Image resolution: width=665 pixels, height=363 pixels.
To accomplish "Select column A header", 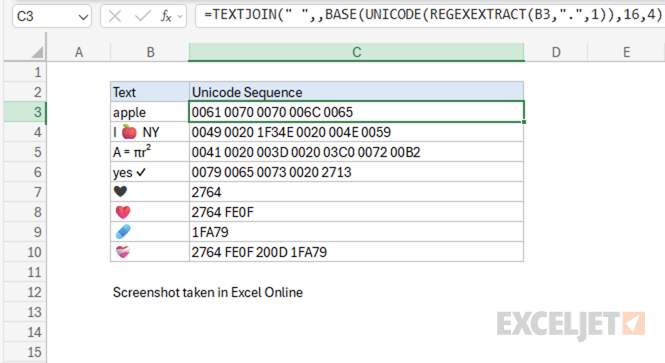I will coord(78,52).
